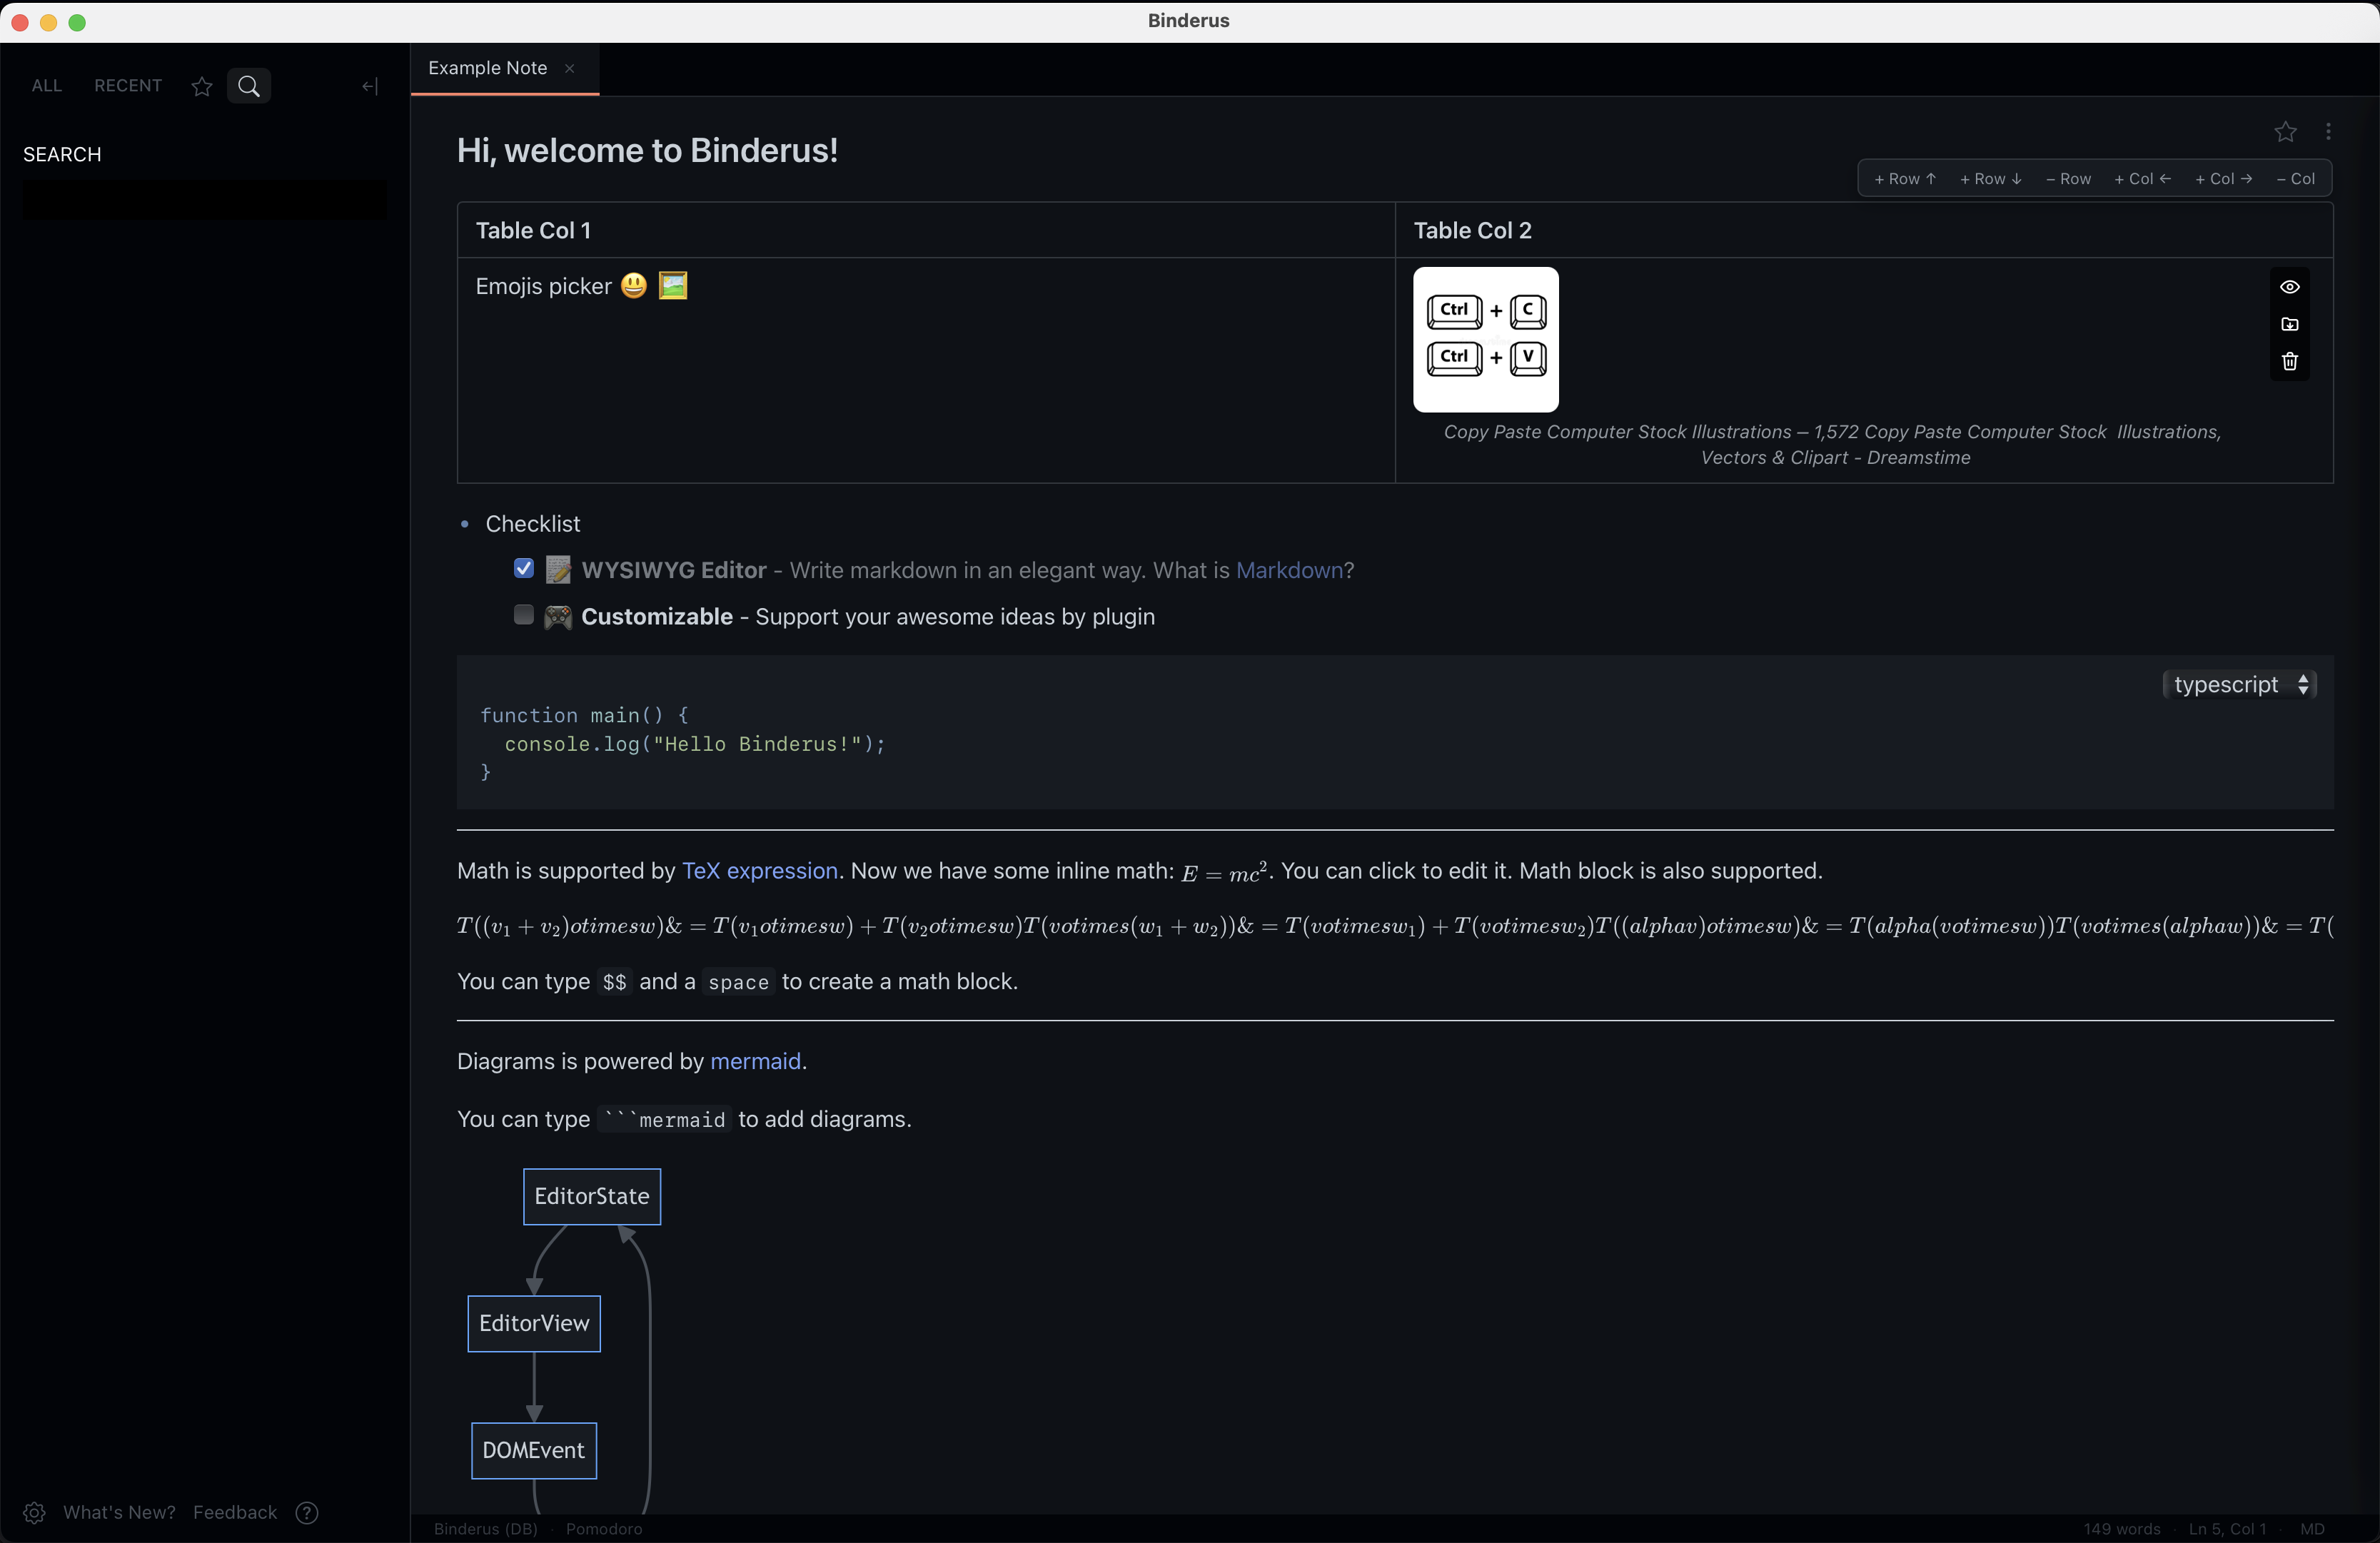The height and width of the screenshot is (1543, 2380).
Task: Click Binderus (DB) in status bar
Action: 486,1529
